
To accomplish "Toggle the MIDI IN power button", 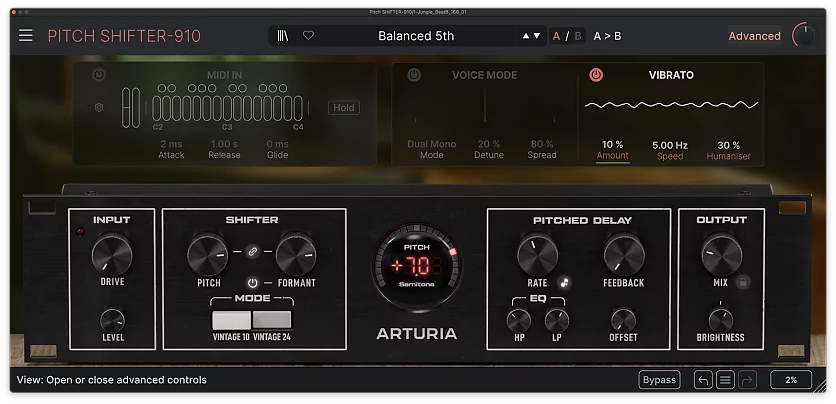I will 99,75.
